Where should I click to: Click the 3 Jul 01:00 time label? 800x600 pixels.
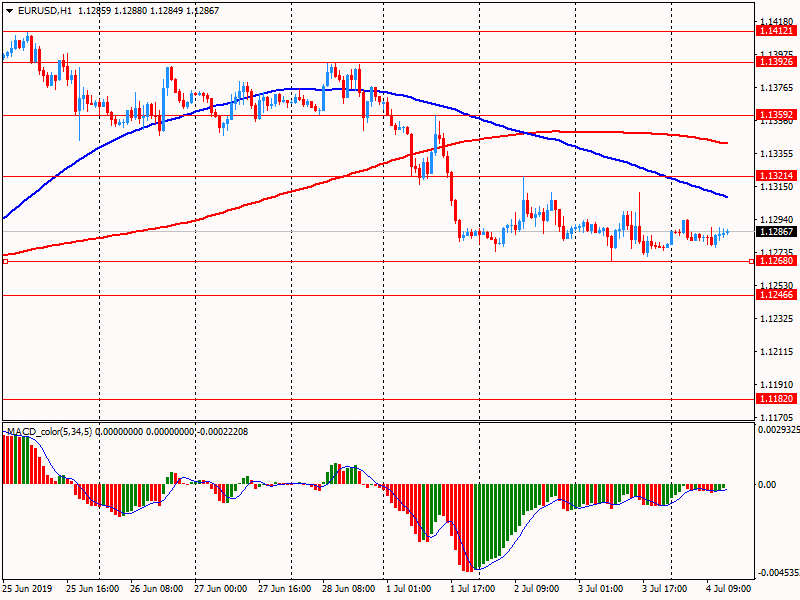pyautogui.click(x=601, y=588)
